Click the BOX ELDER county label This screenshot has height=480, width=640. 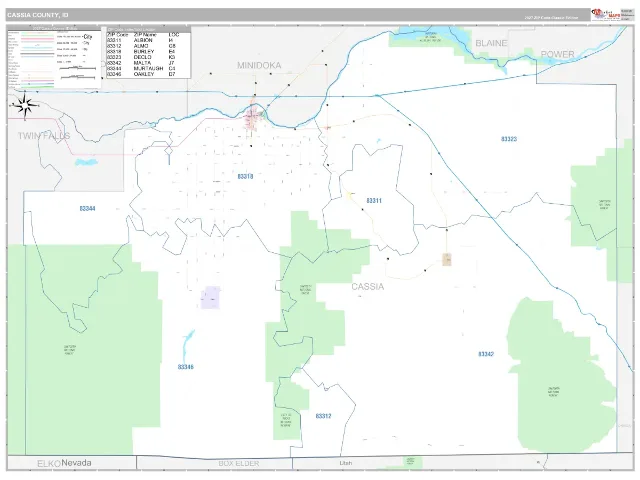(239, 464)
